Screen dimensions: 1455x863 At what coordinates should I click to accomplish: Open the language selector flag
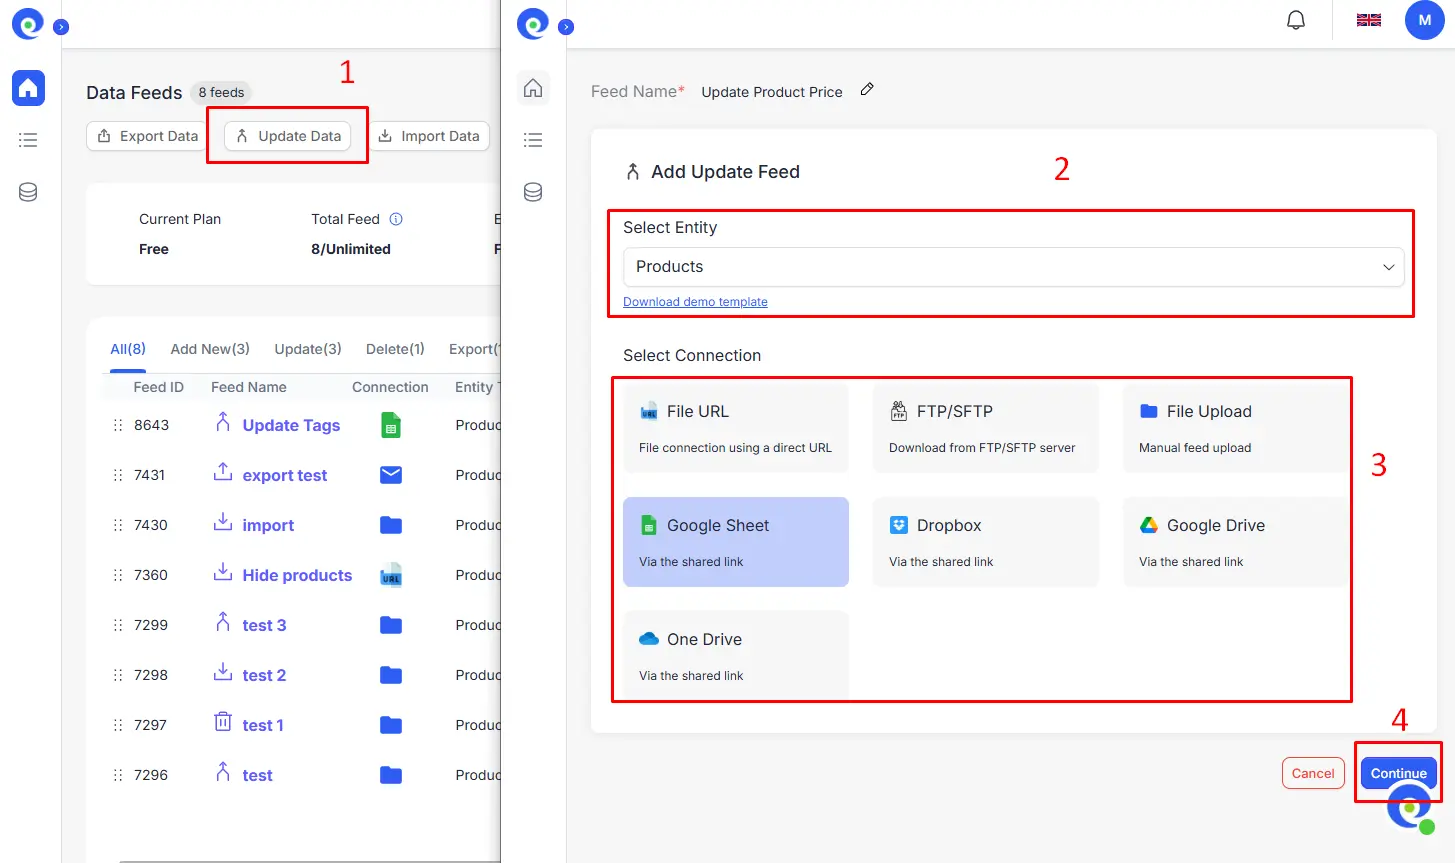[x=1368, y=19]
